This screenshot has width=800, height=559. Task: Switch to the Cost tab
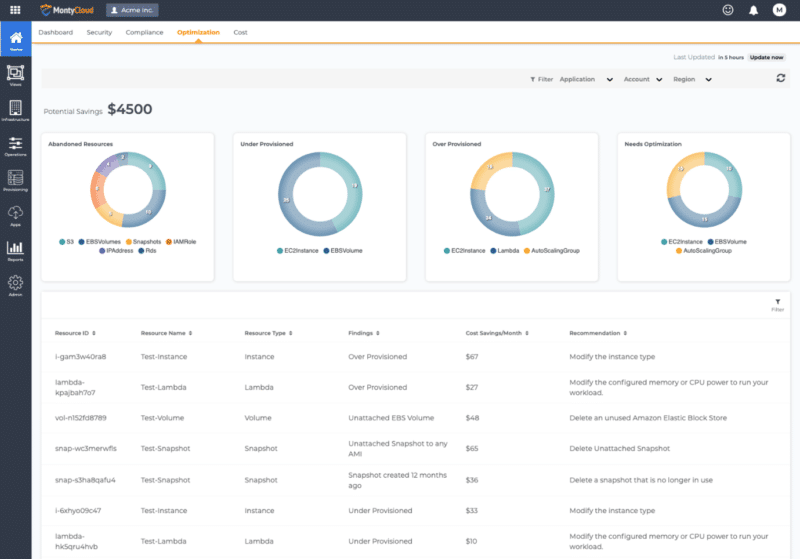click(x=240, y=33)
